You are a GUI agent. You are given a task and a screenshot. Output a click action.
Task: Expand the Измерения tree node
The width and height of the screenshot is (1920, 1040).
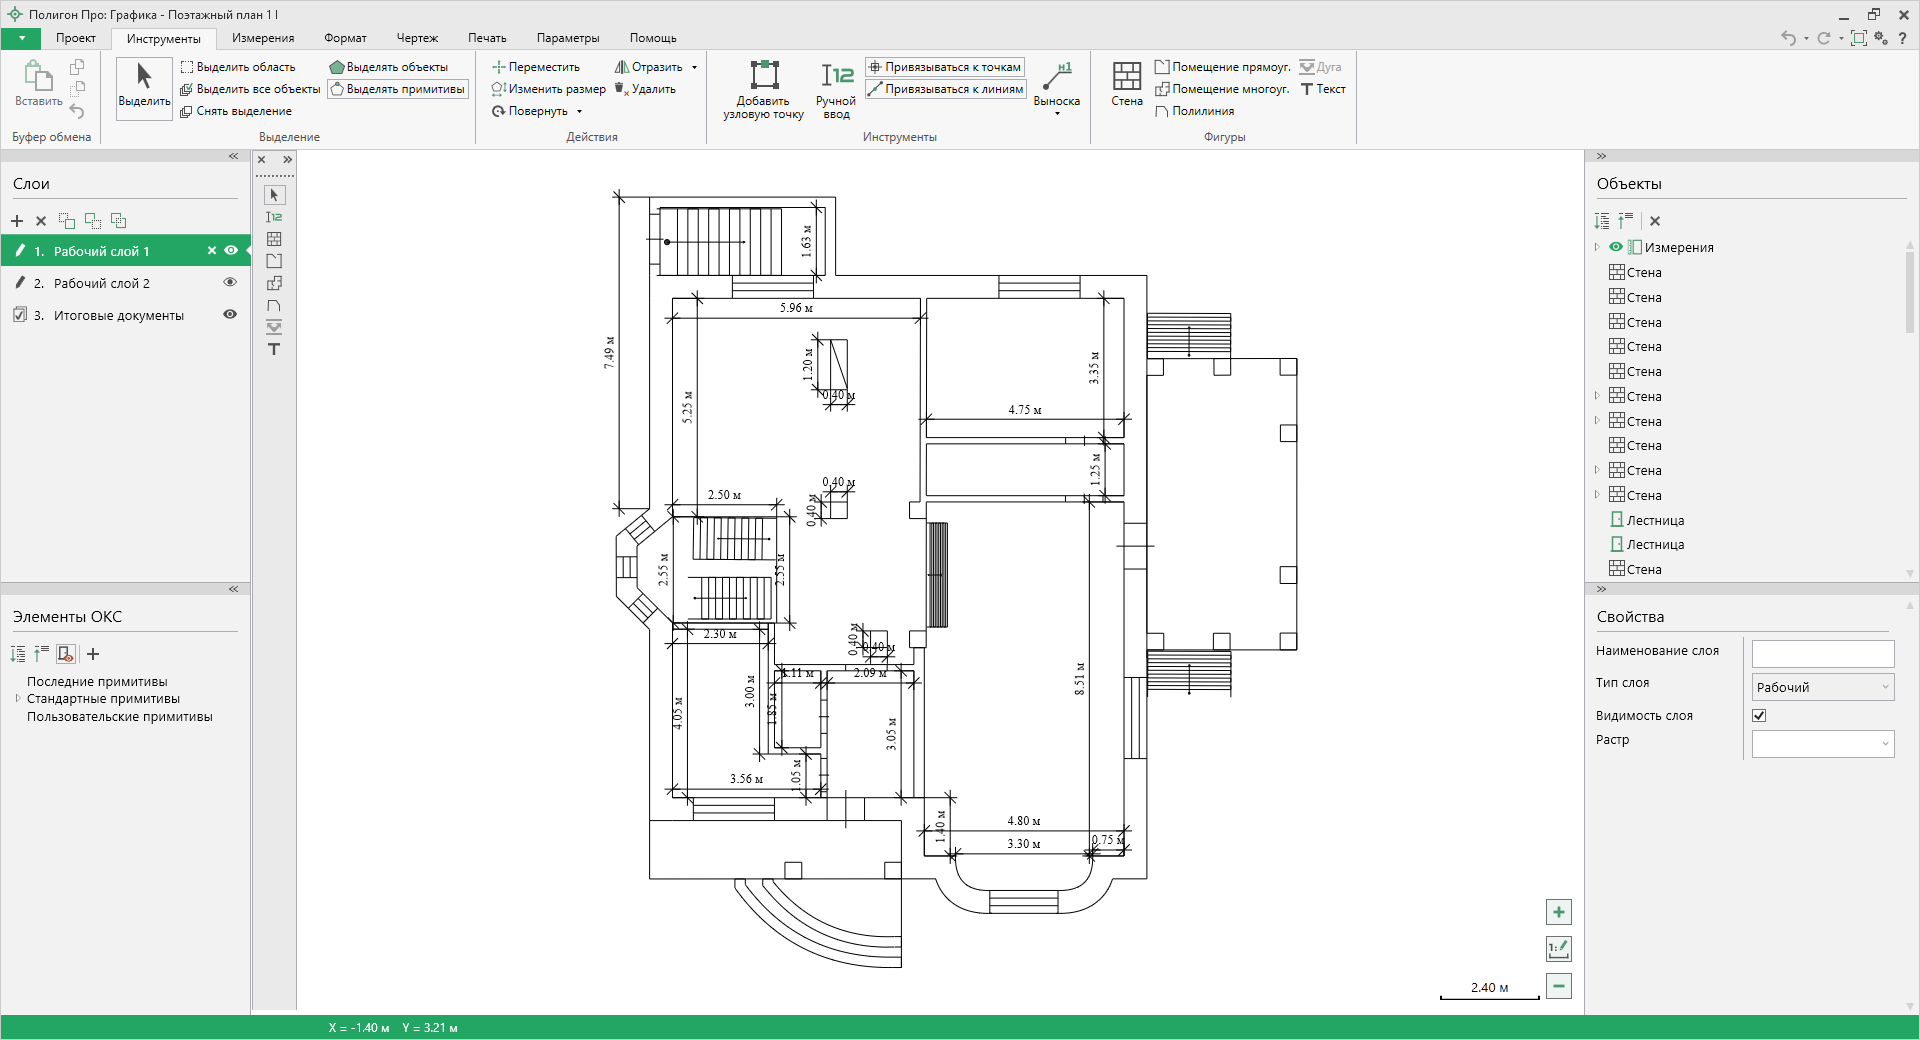1597,247
